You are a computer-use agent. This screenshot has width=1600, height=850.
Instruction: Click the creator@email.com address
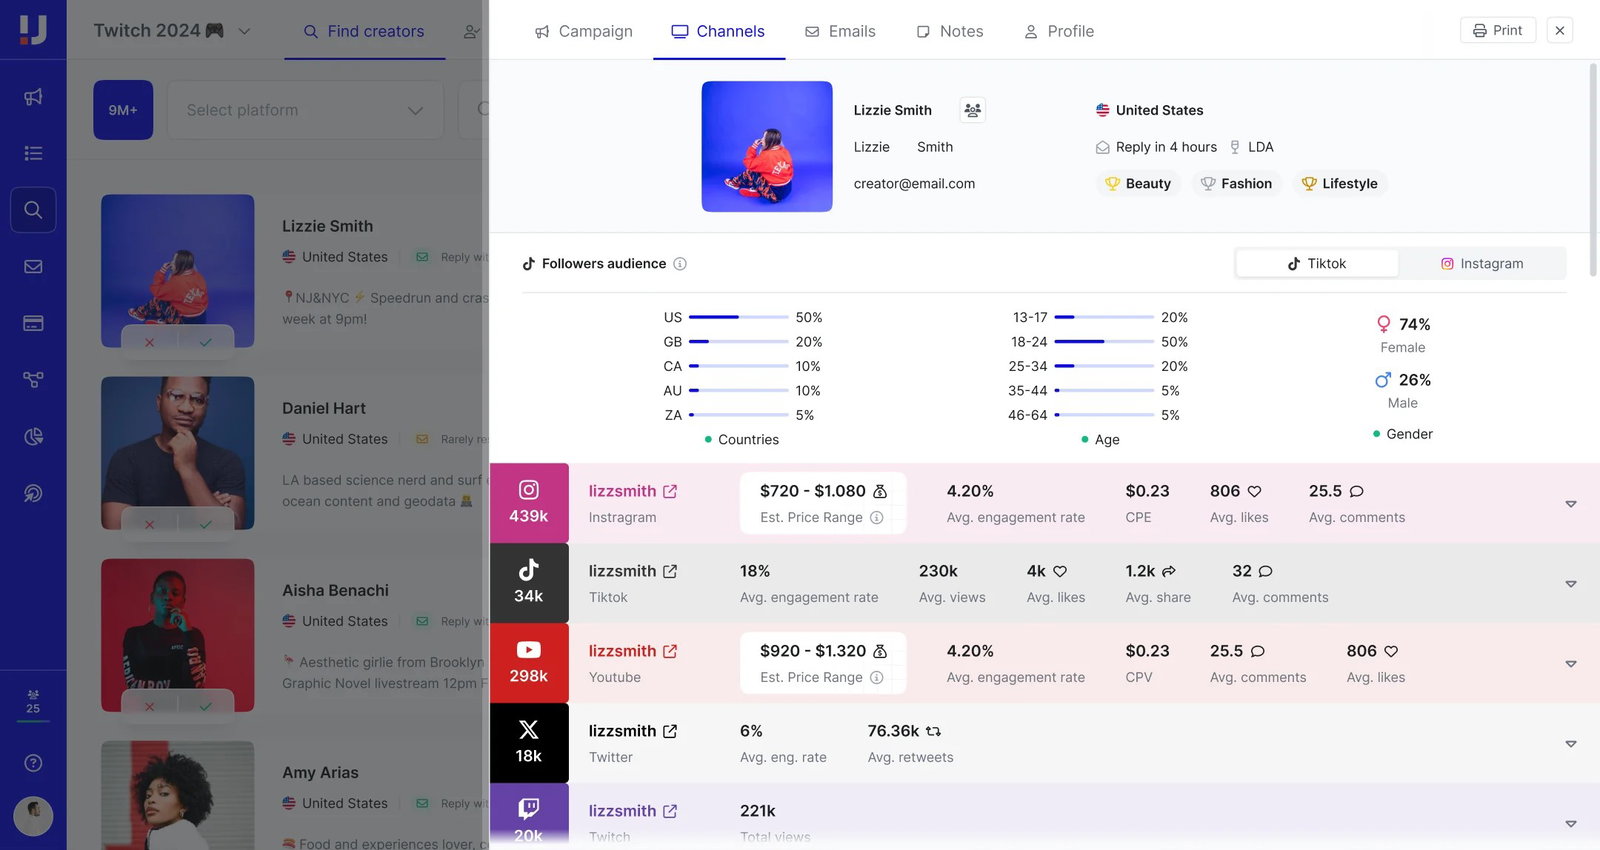[x=914, y=184]
